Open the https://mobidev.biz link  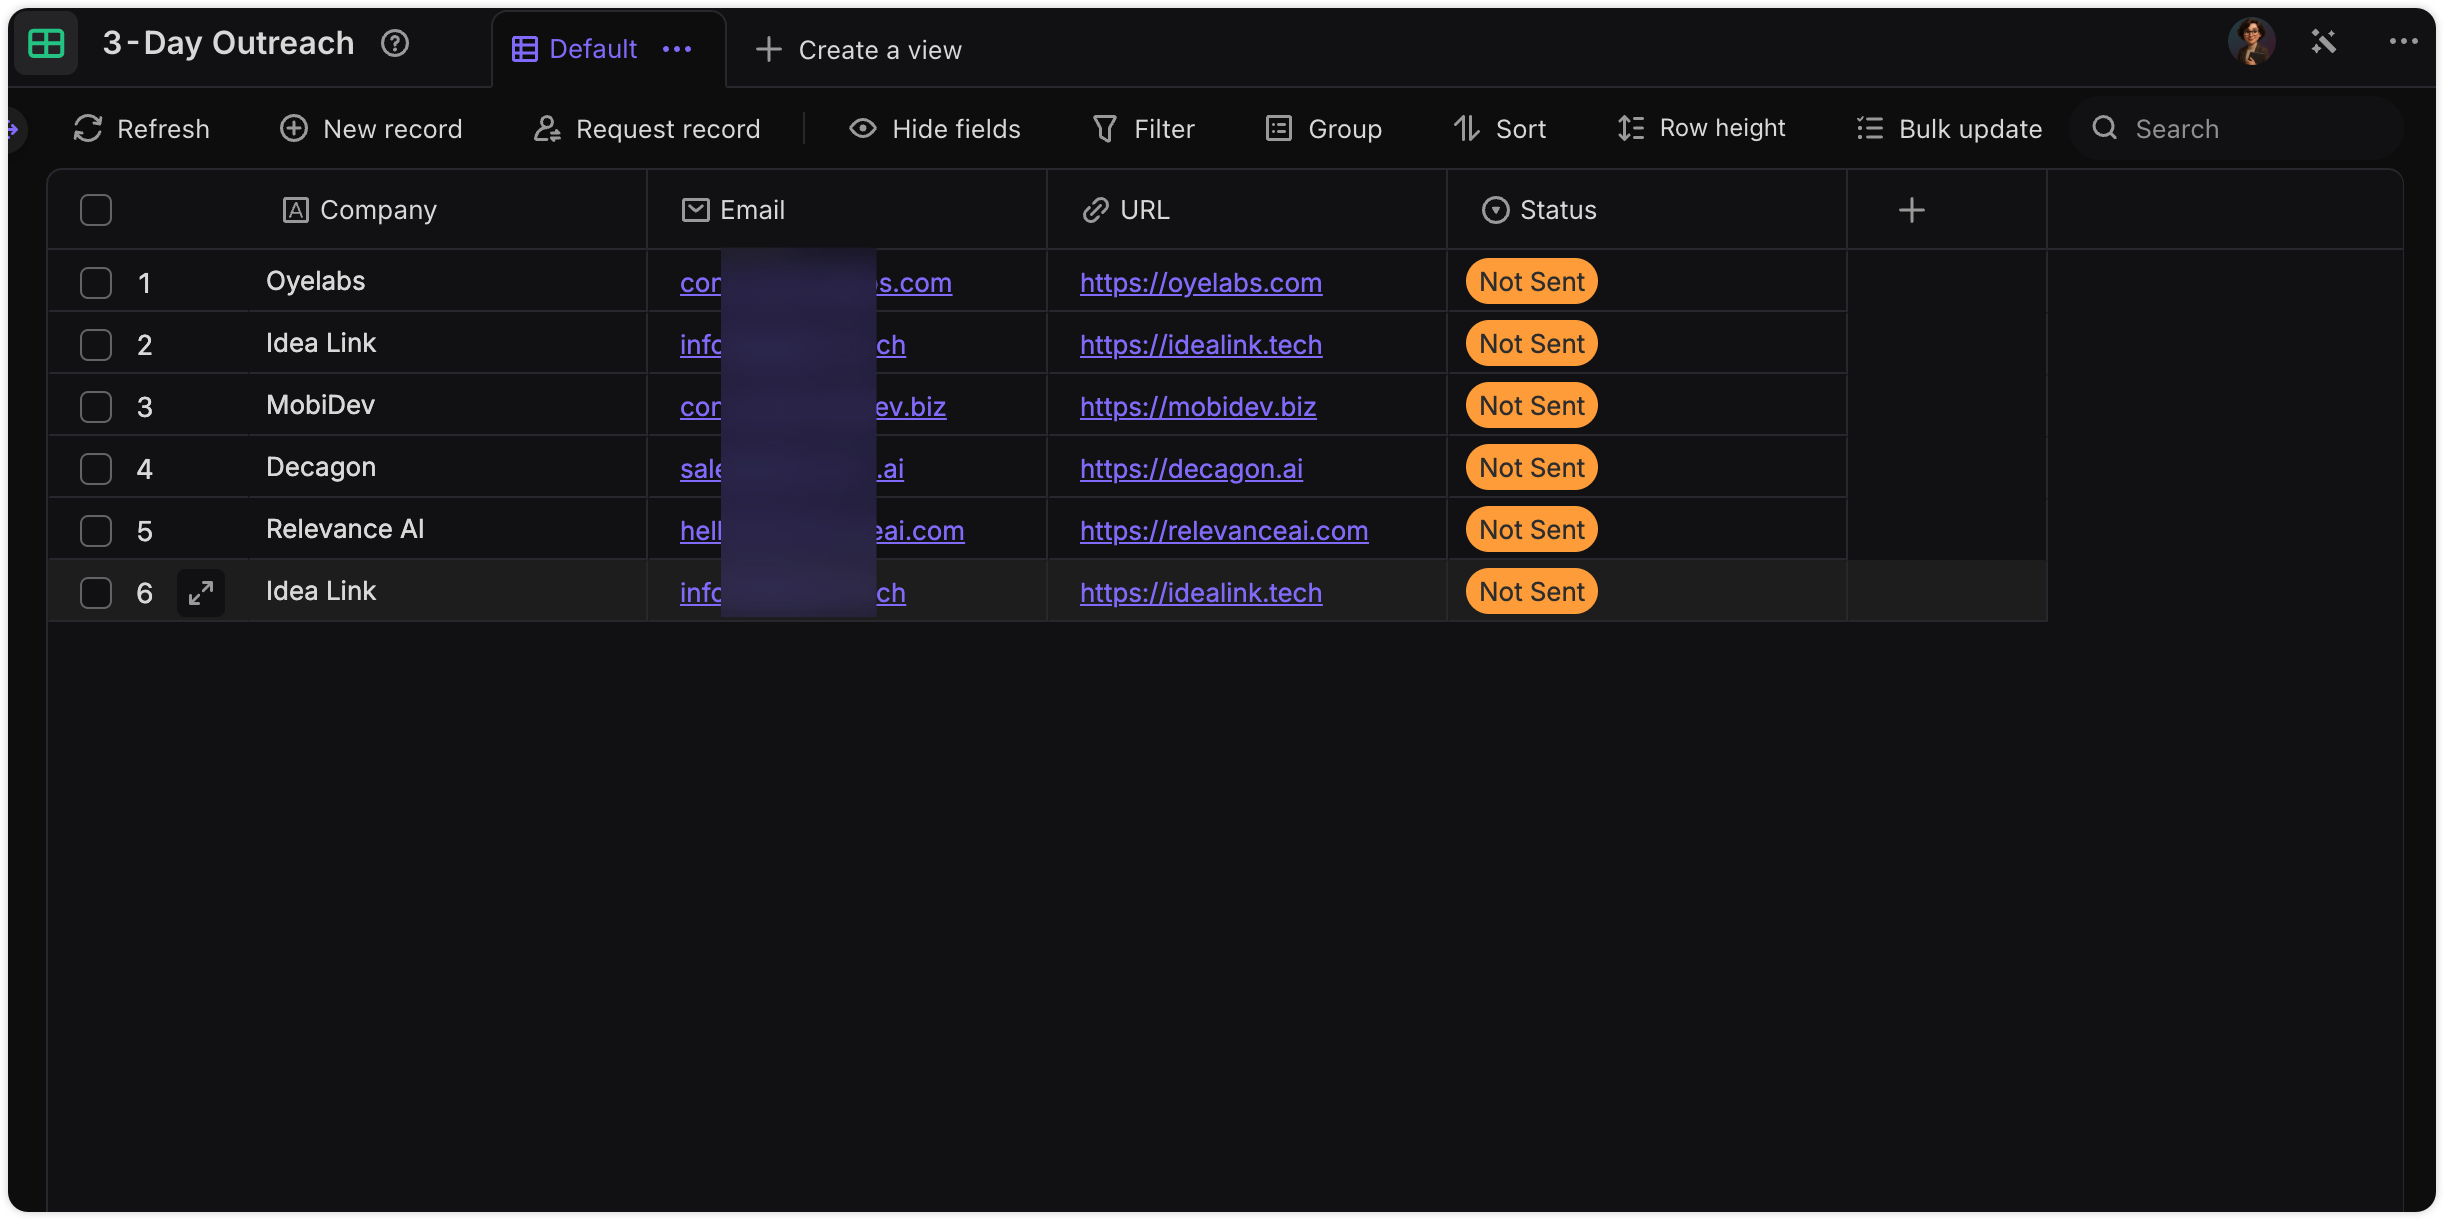click(1198, 407)
